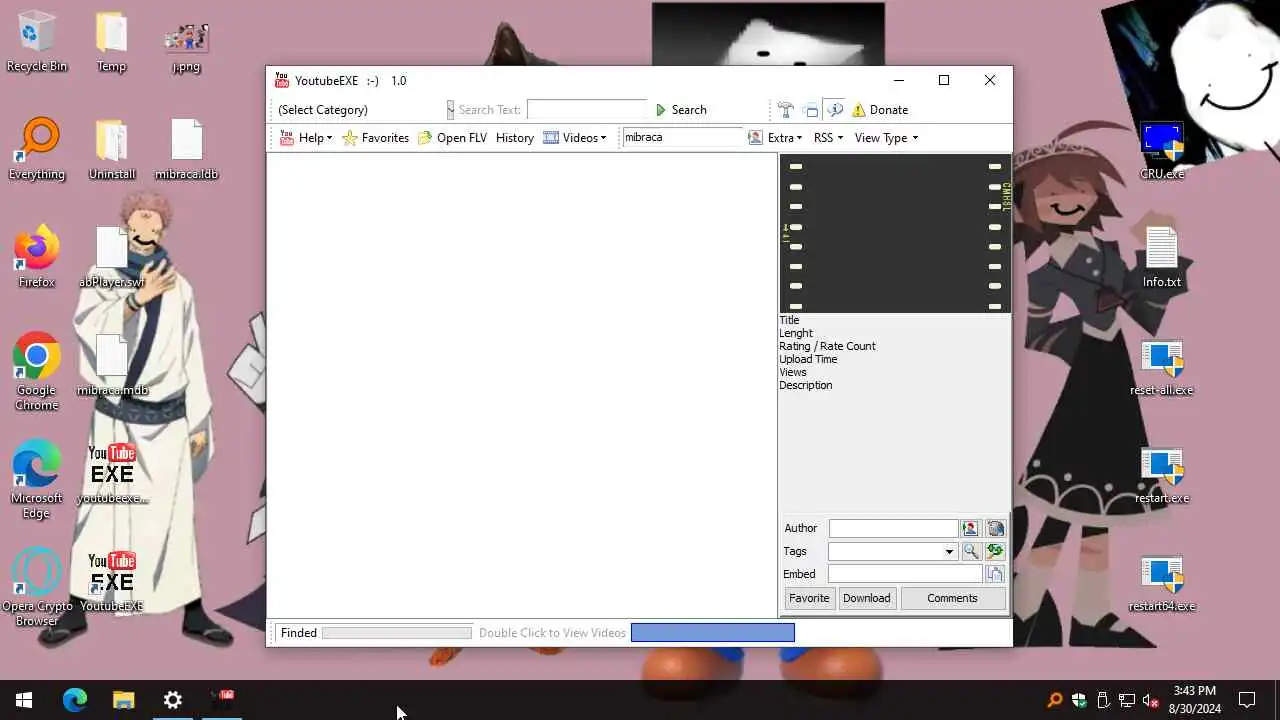Open File Explorer from taskbar

123,700
